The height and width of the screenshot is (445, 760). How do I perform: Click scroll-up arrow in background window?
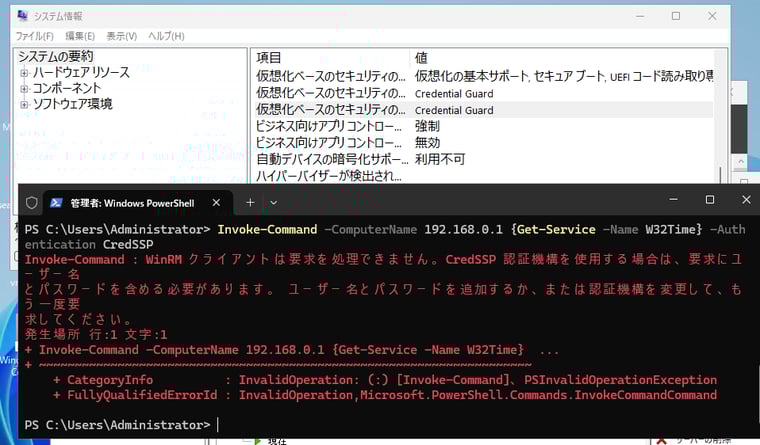pos(741,162)
